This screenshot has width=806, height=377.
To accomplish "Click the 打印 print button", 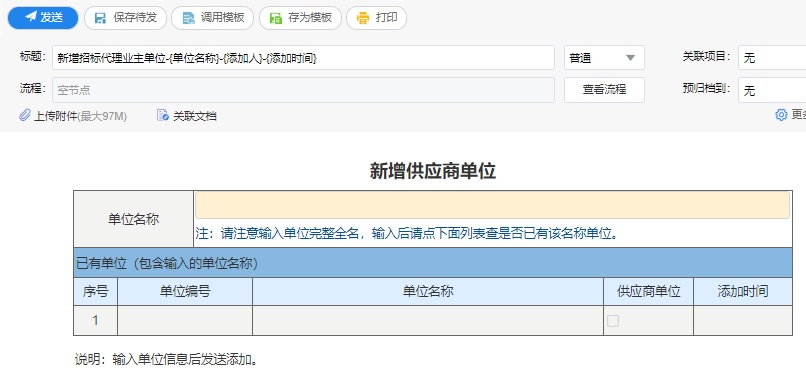I will point(376,18).
